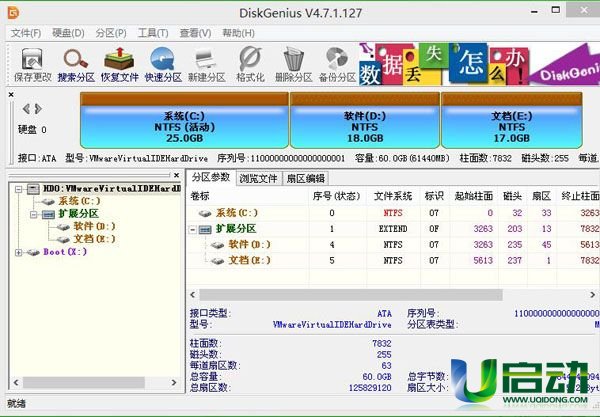
Task: Click left arrow of partition table scrollbar
Action: coord(193,295)
